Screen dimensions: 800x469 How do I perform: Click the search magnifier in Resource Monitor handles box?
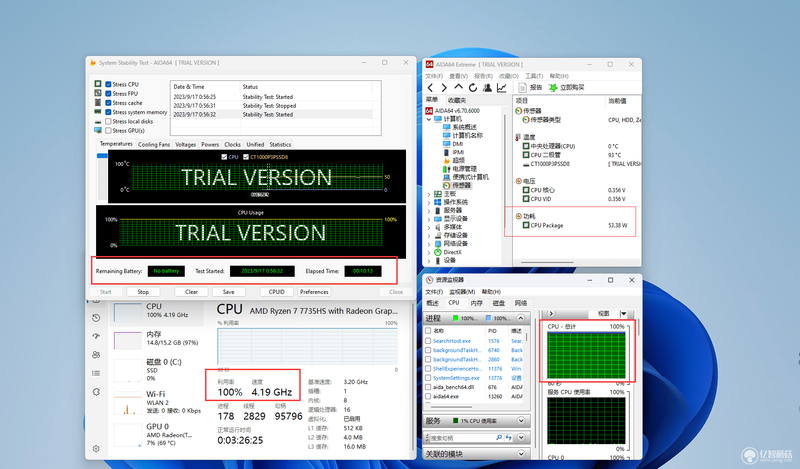click(498, 438)
